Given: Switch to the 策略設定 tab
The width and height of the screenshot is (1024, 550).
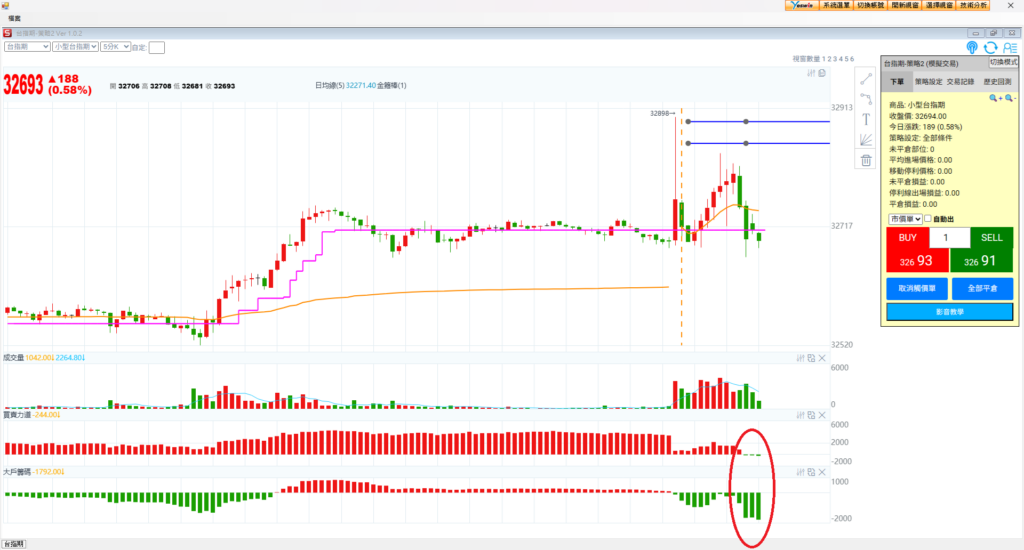Looking at the screenshot, I should point(929,83).
